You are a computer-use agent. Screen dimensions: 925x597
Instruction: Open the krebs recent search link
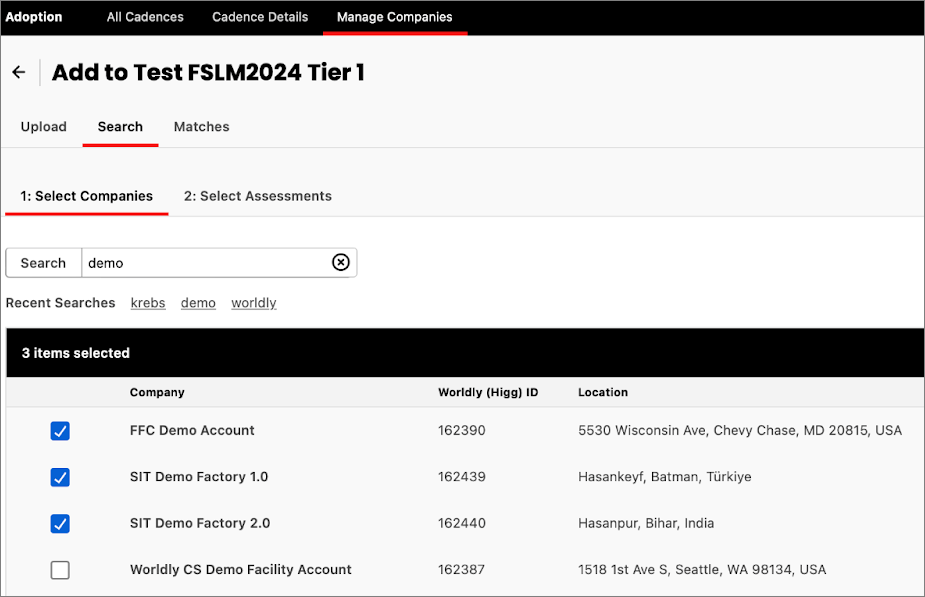[x=148, y=303]
